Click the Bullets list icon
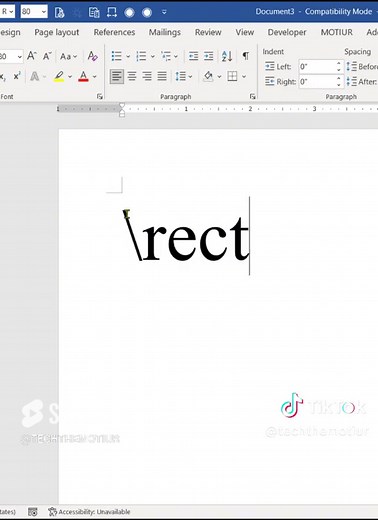378x520 pixels. [116, 56]
